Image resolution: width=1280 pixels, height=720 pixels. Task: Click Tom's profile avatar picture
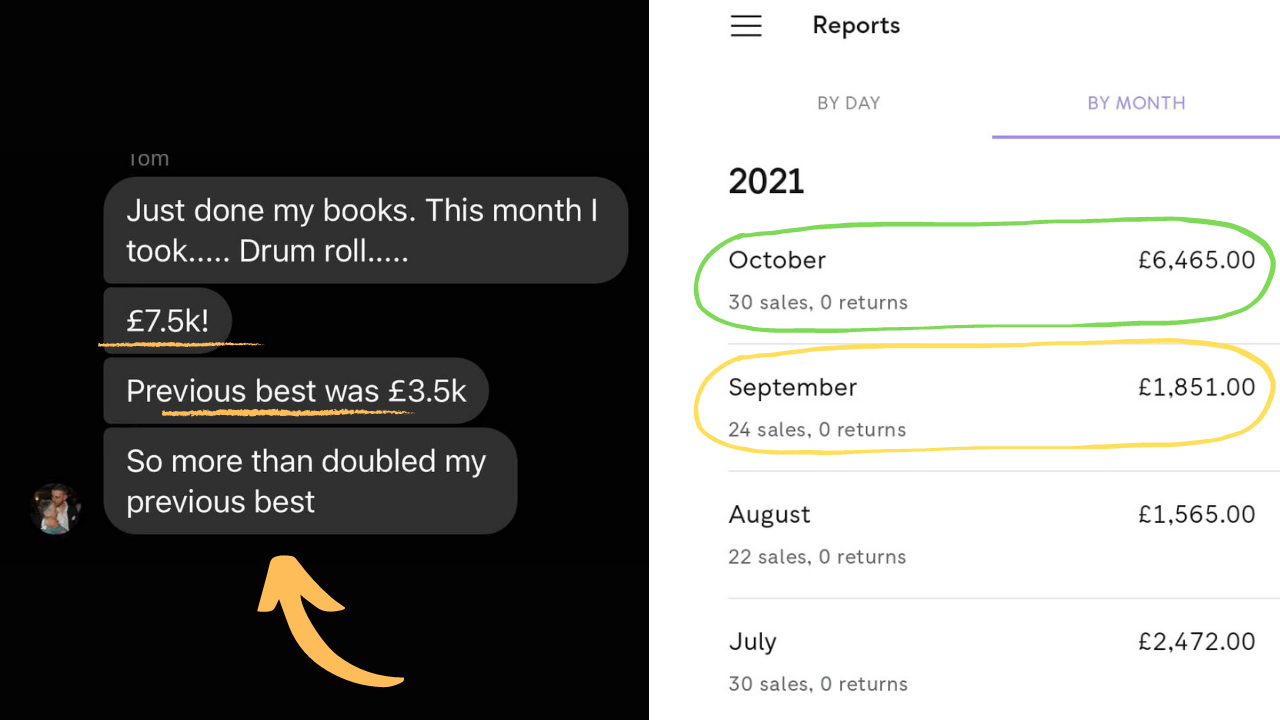[x=55, y=508]
